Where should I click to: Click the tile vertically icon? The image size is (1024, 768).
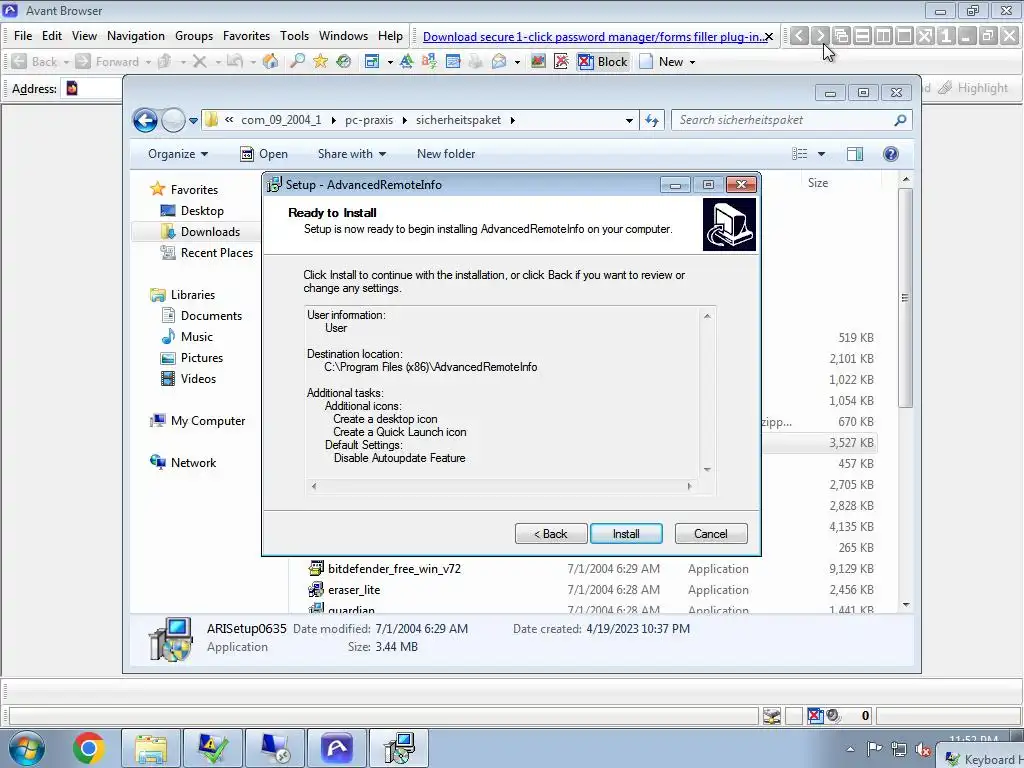point(883,36)
